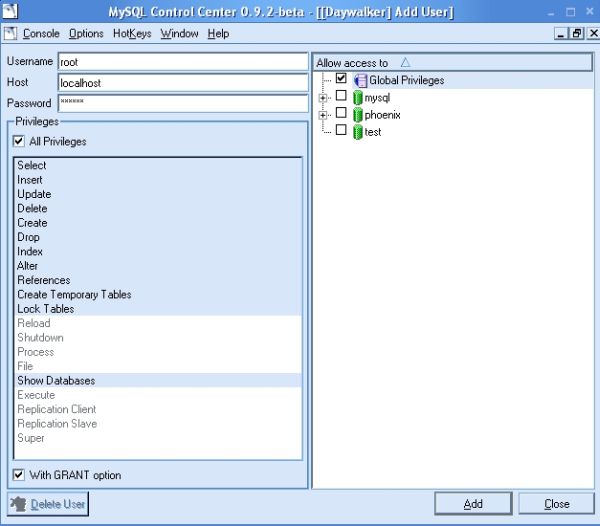Expand the mysql tree node

tap(323, 98)
